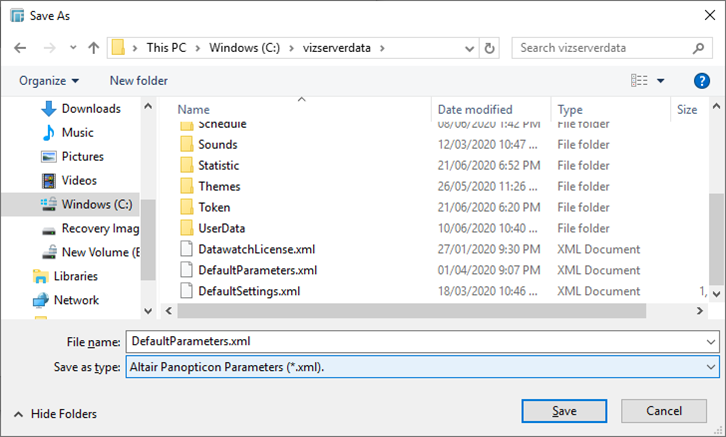Expand address bar previous locations dropdown
Screen dimensions: 726x437
click(x=468, y=48)
